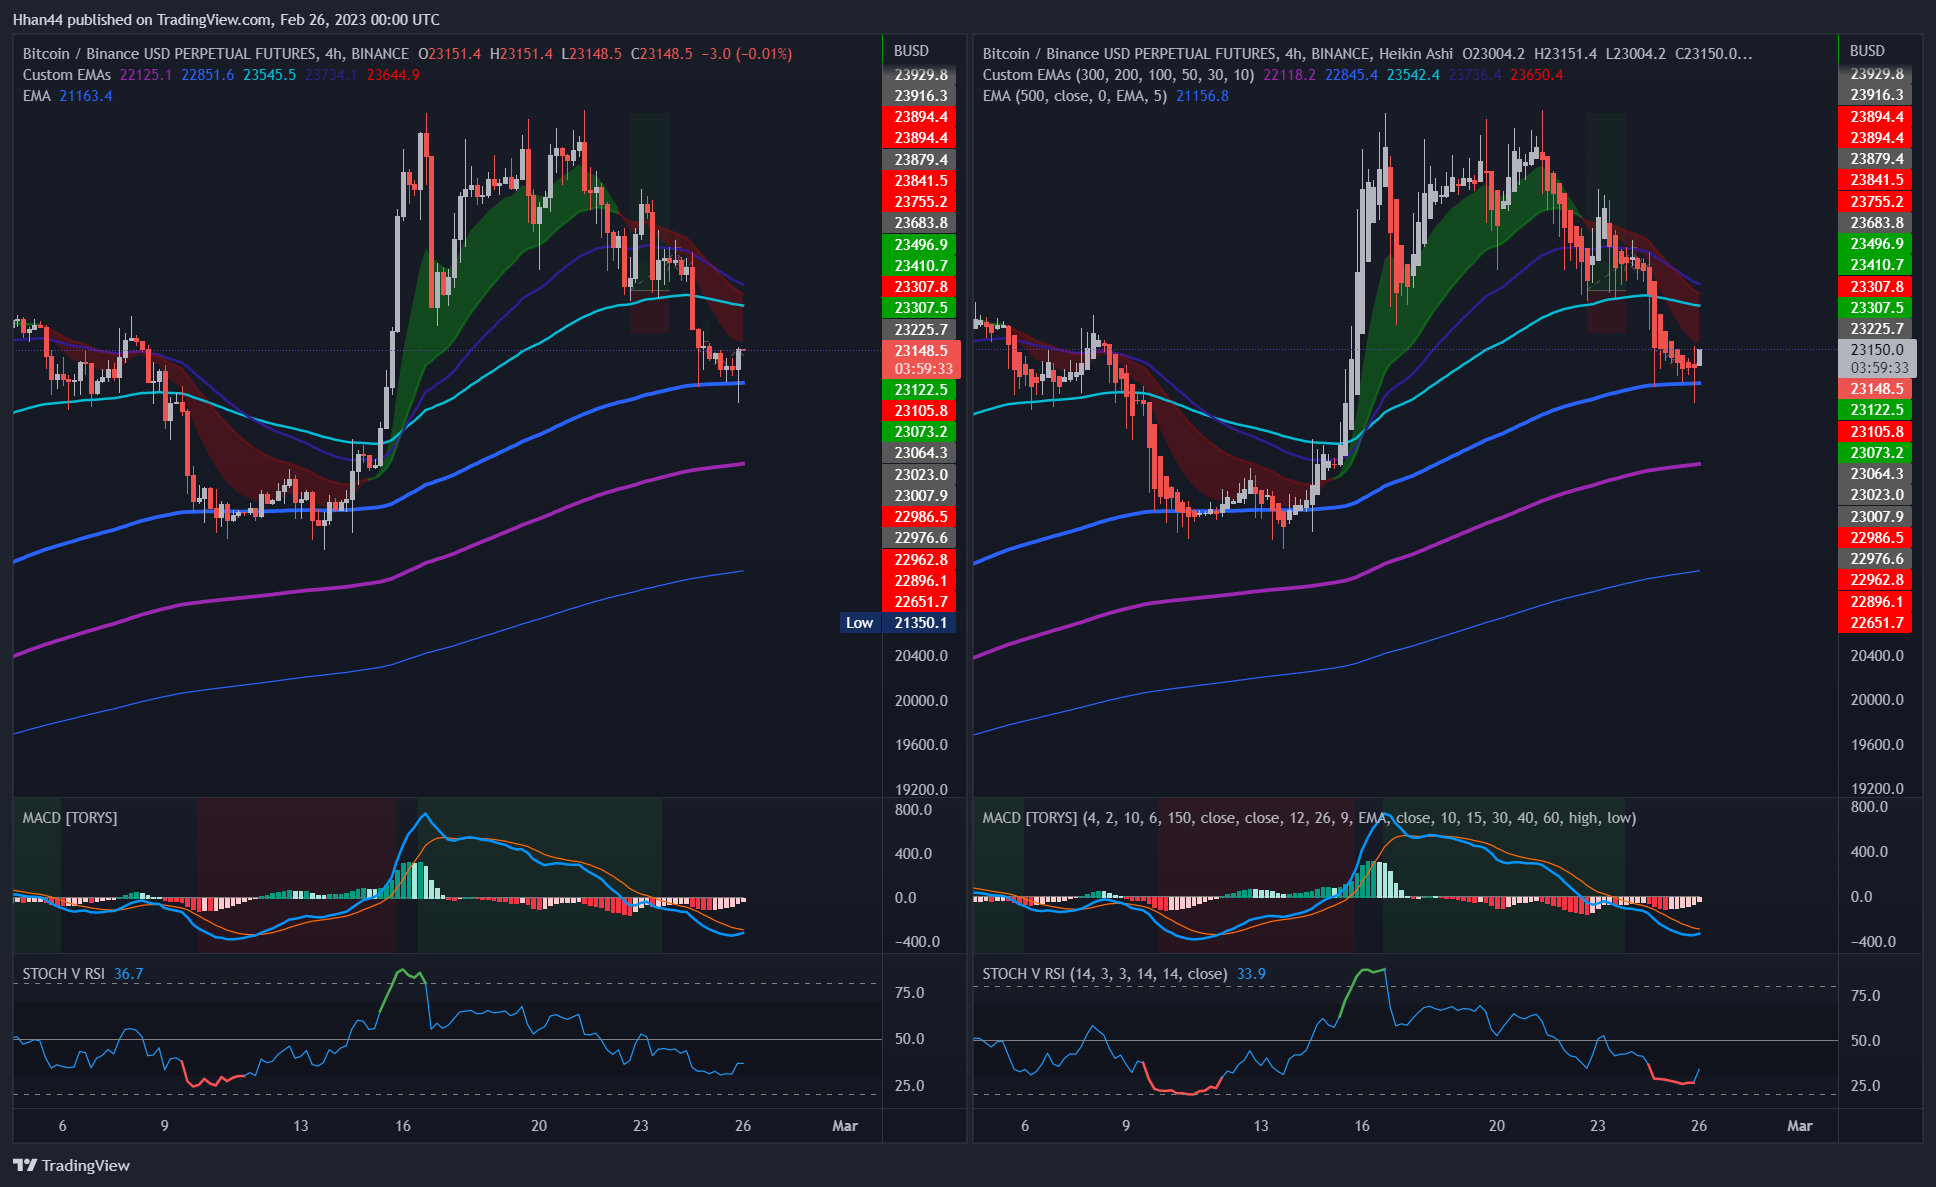Click the red 23650.4 EMA value in the right legend

coord(1537,75)
